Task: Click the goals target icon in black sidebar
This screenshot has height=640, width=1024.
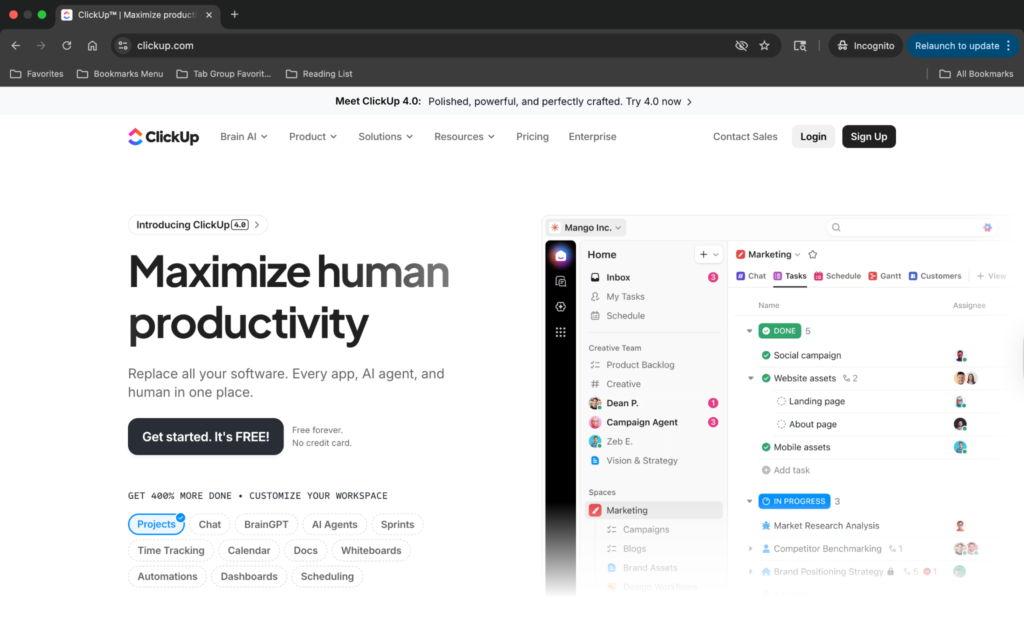Action: 560,307
